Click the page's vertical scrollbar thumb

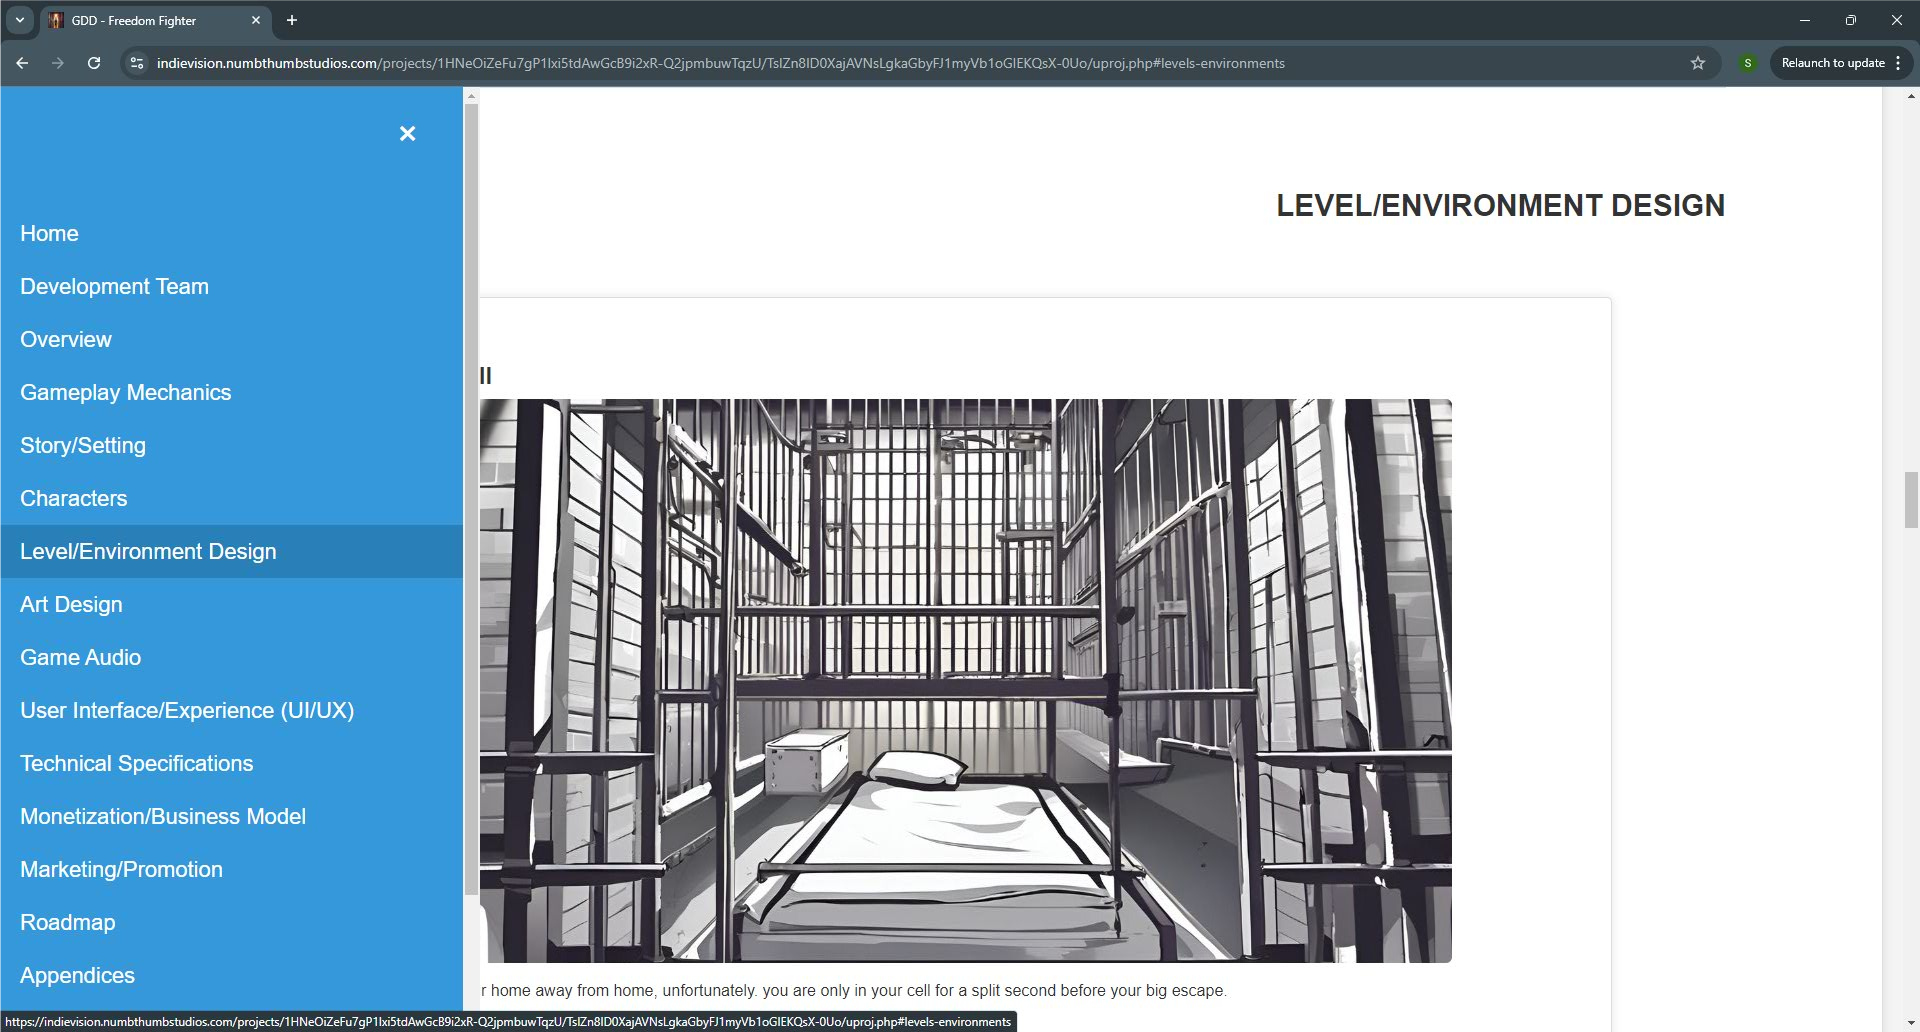tap(1911, 500)
